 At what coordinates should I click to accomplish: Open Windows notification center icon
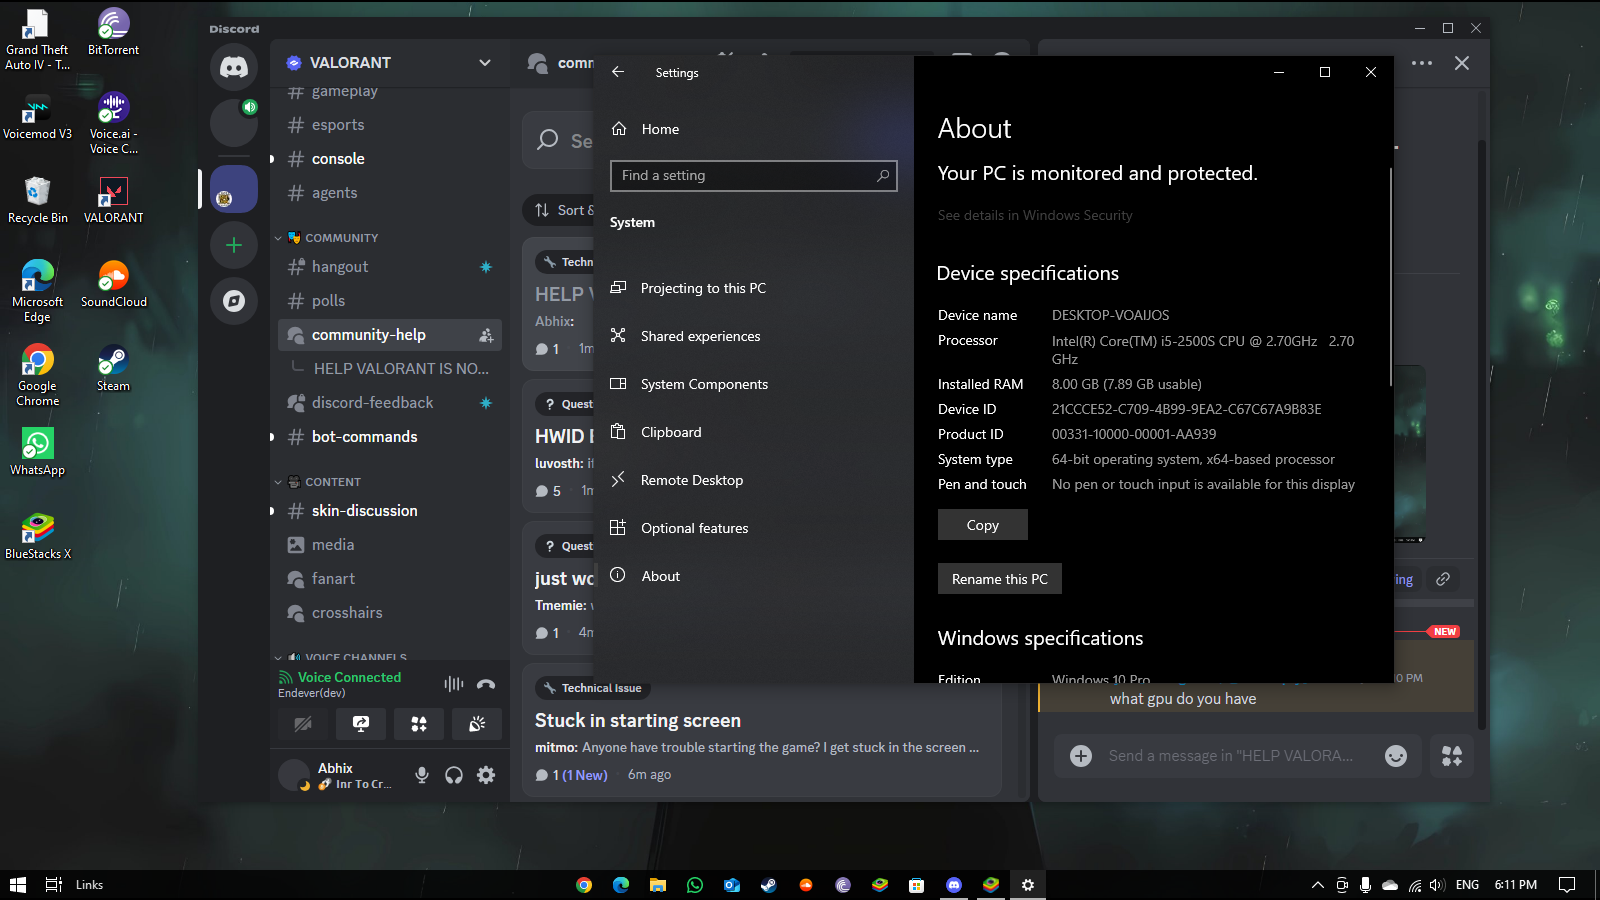[1567, 885]
